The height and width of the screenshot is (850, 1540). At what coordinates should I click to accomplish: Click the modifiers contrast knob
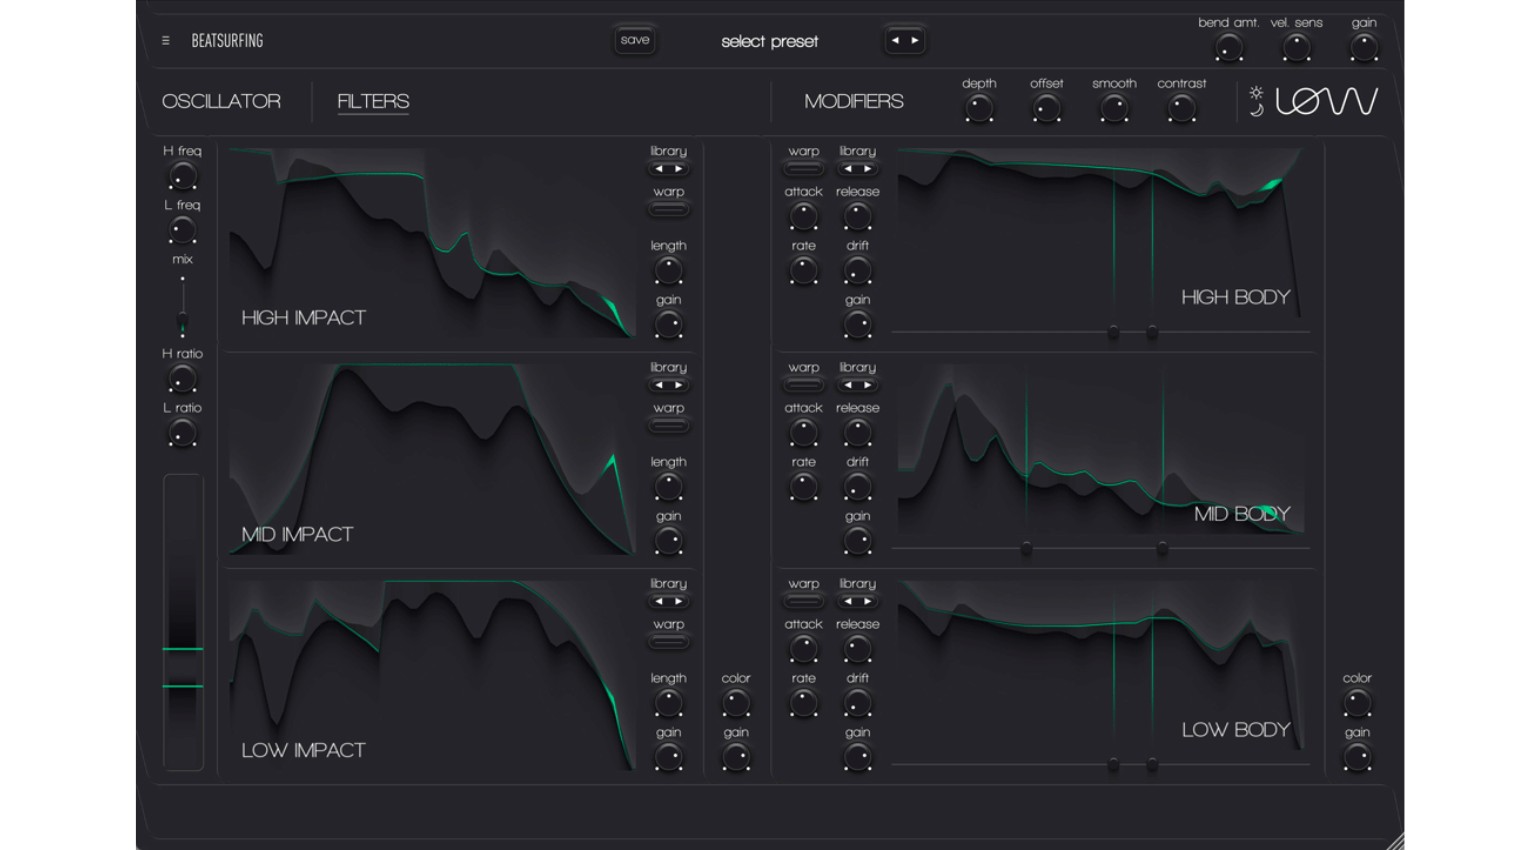point(1181,109)
